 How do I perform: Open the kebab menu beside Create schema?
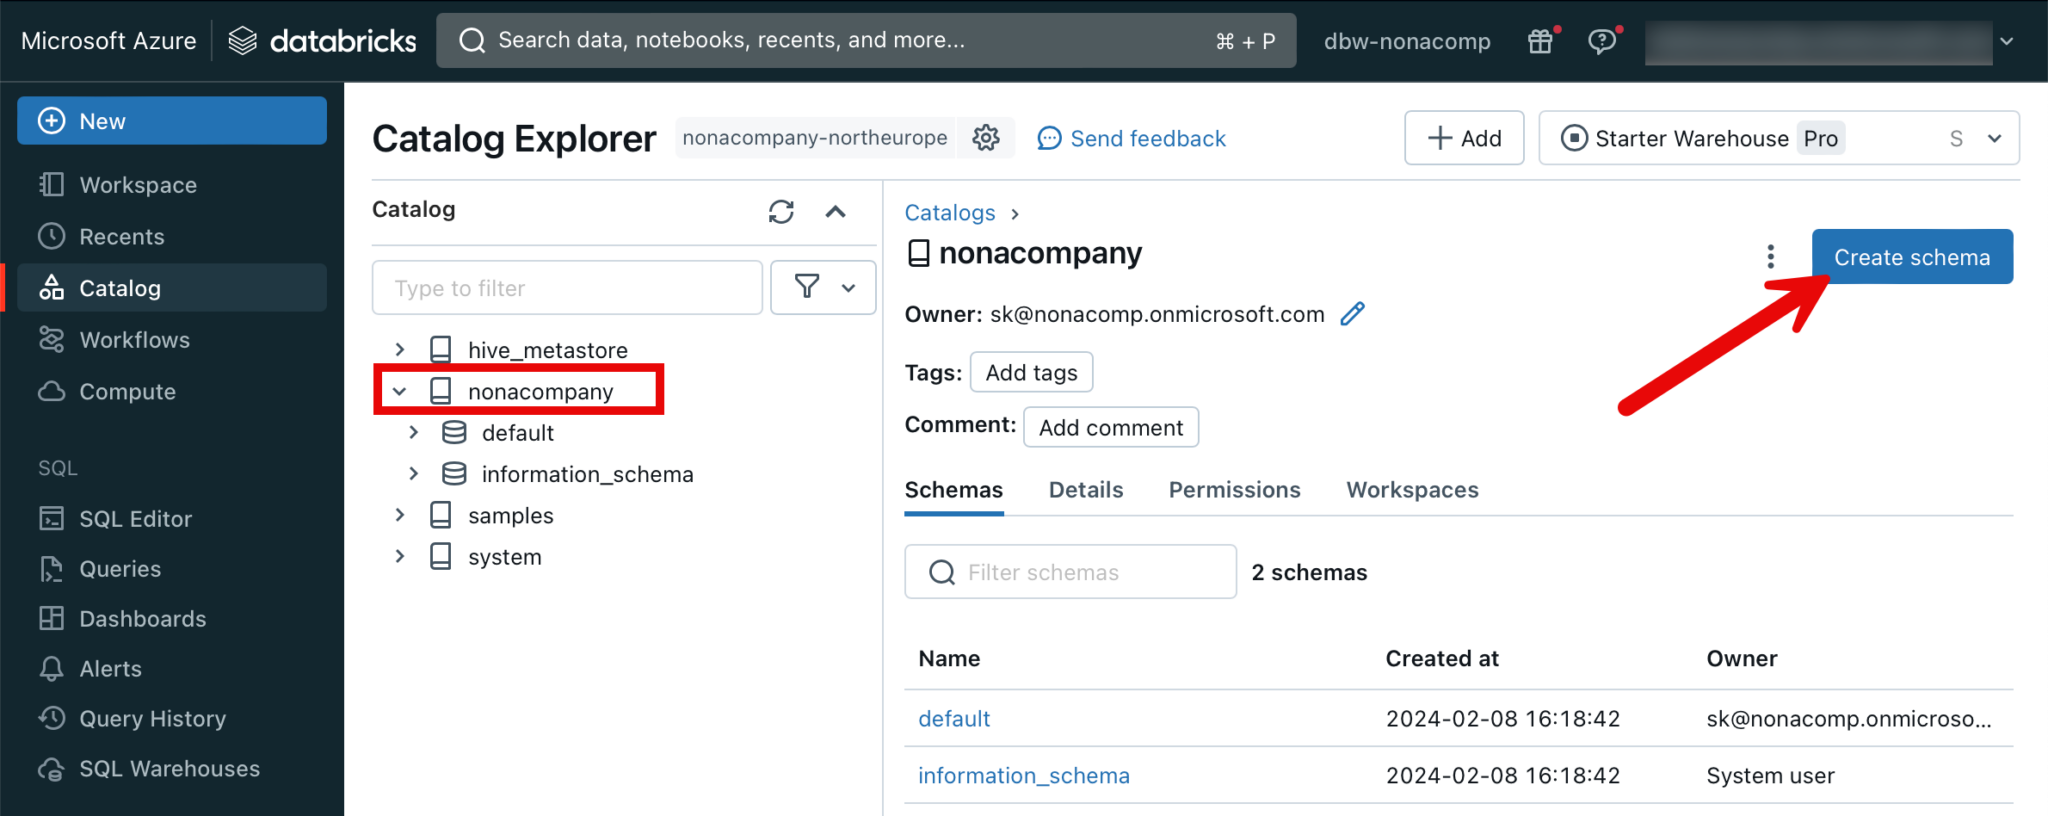[x=1770, y=257]
